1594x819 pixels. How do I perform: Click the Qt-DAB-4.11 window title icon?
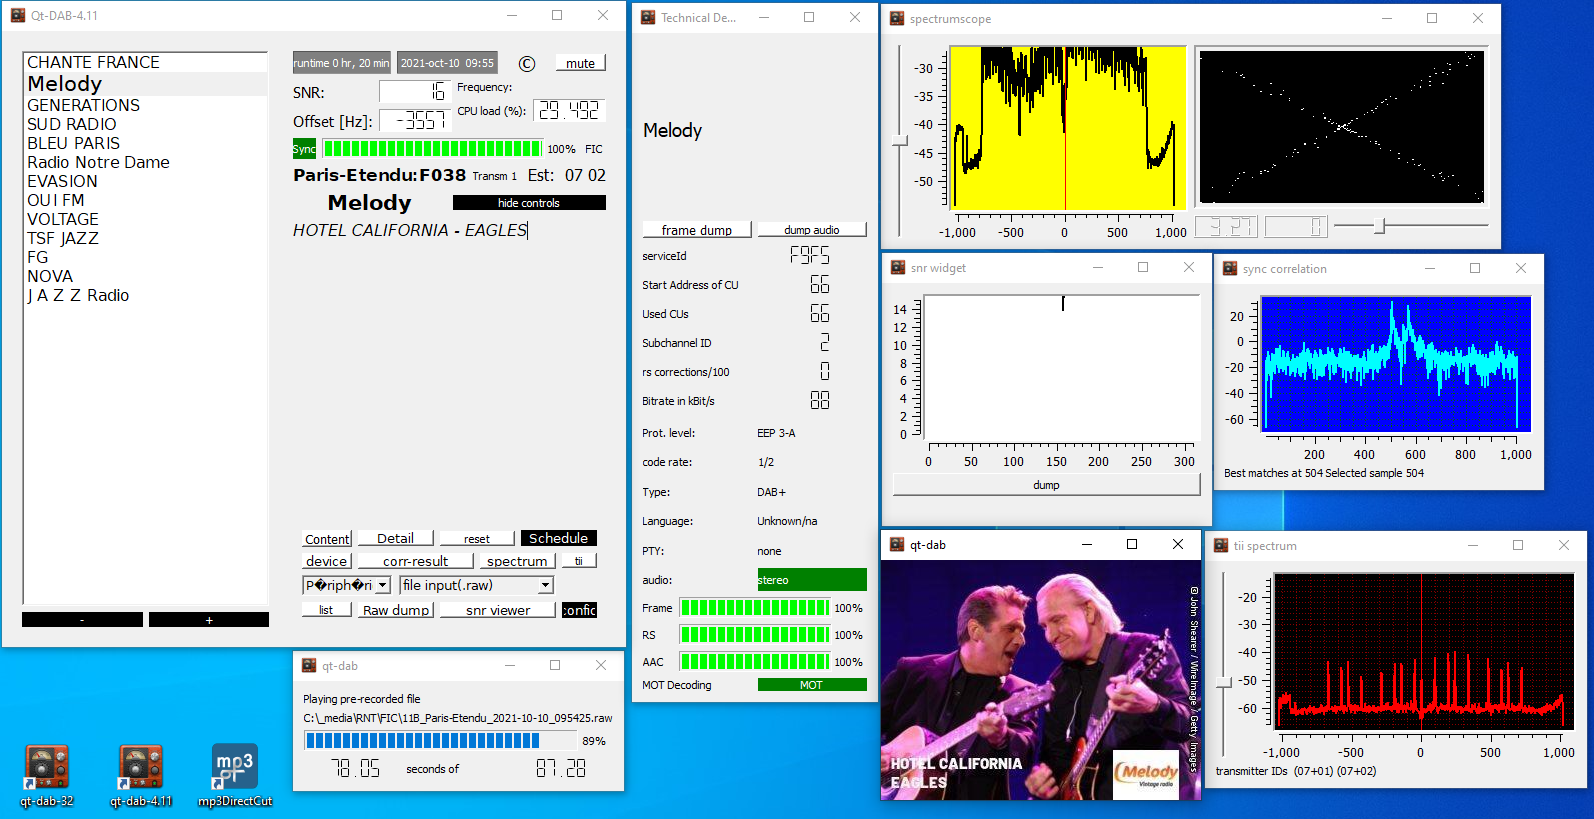[x=18, y=15]
